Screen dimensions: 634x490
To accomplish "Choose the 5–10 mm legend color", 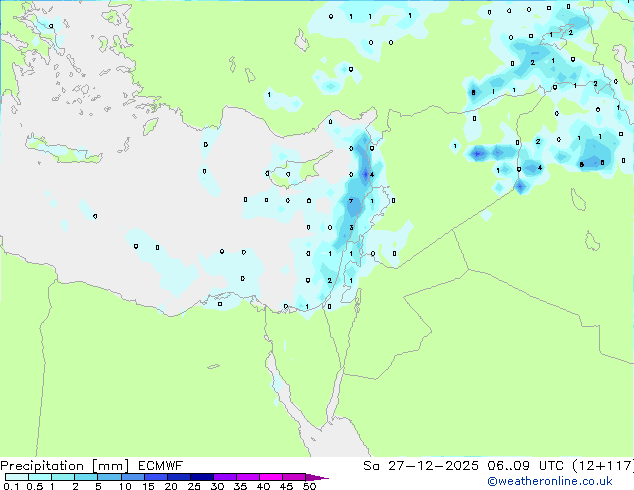I will [109, 477].
